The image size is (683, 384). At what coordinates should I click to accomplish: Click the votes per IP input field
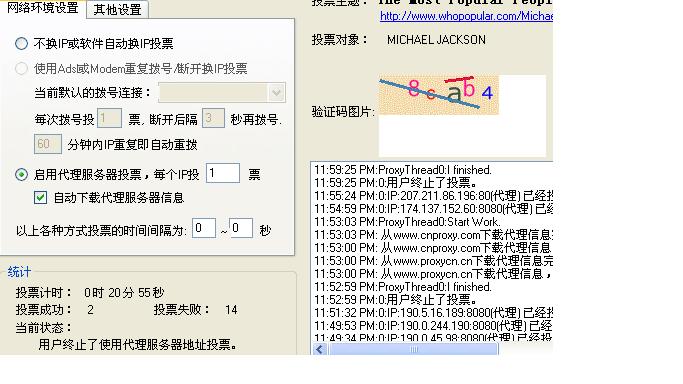[223, 173]
